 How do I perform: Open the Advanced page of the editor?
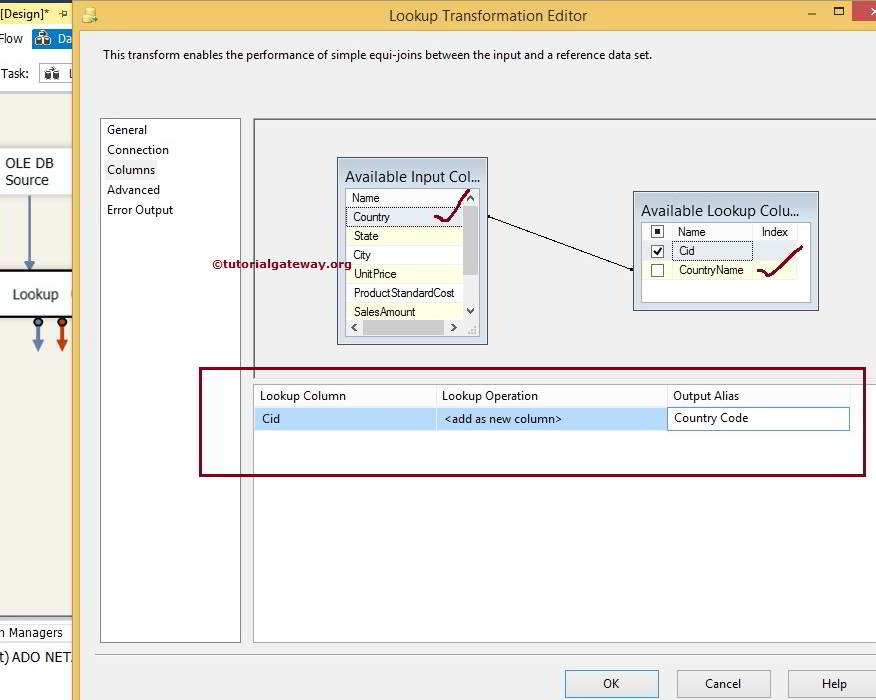(x=133, y=189)
